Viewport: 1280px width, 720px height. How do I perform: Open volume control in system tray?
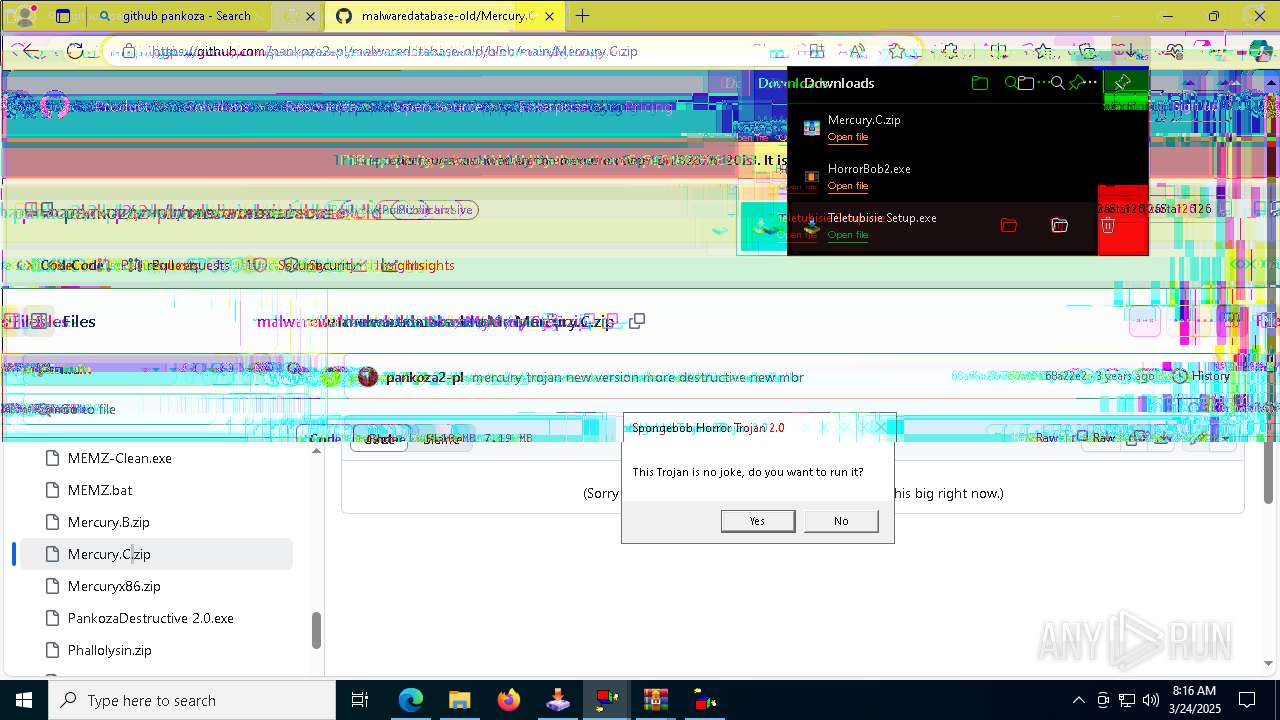click(x=1150, y=700)
